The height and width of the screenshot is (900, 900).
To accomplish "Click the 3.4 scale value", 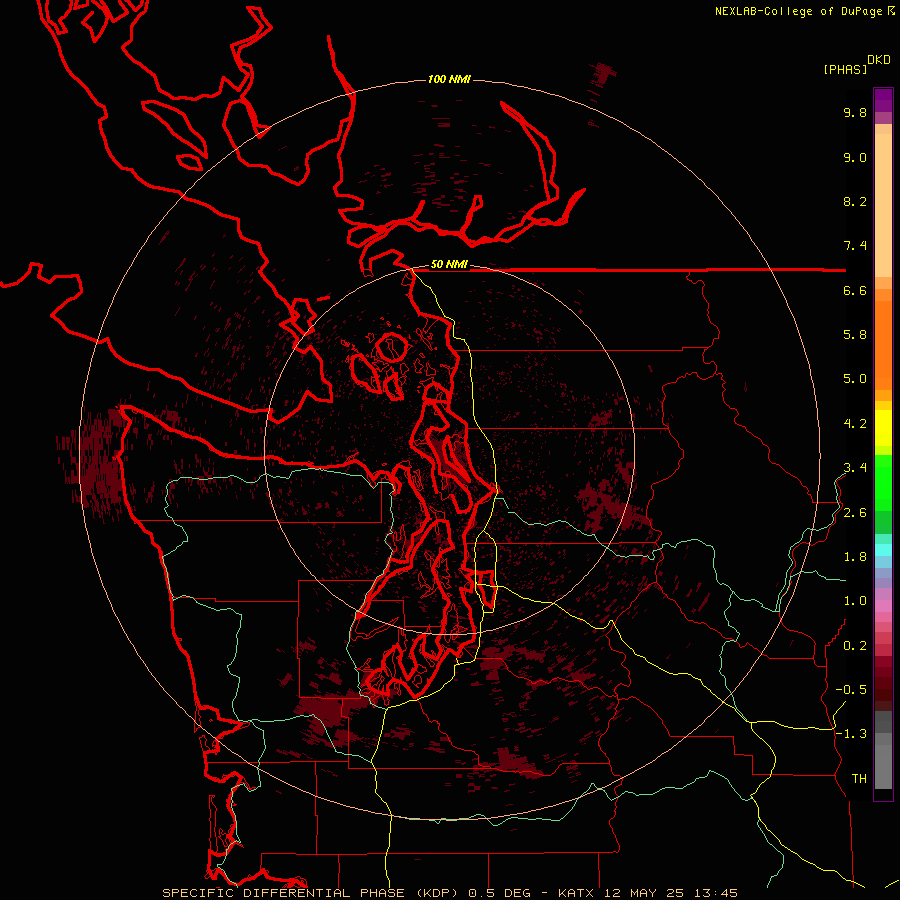I will click(x=855, y=468).
